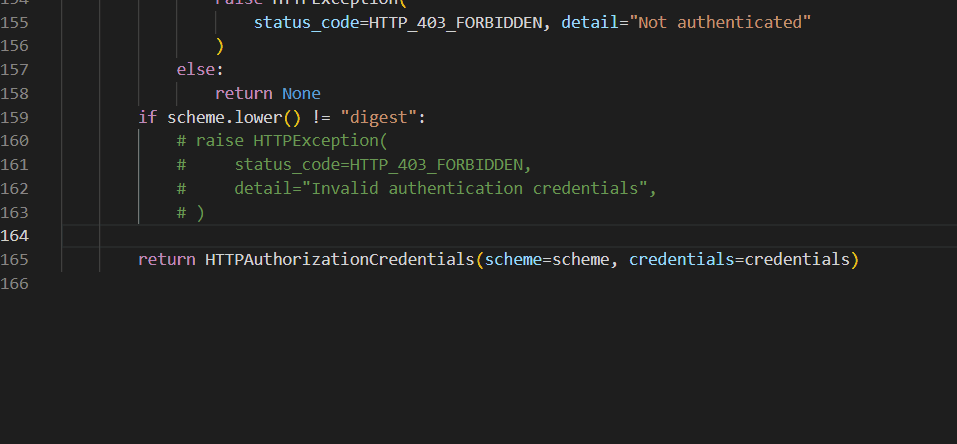Click the if keyword on line 159

[x=148, y=117]
